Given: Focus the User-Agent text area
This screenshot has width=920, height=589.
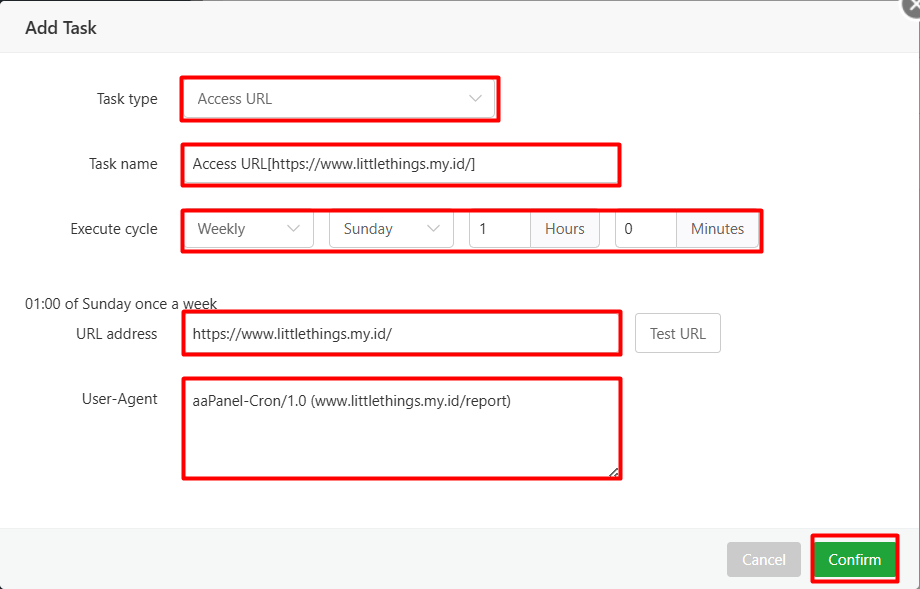Looking at the screenshot, I should pyautogui.click(x=400, y=430).
